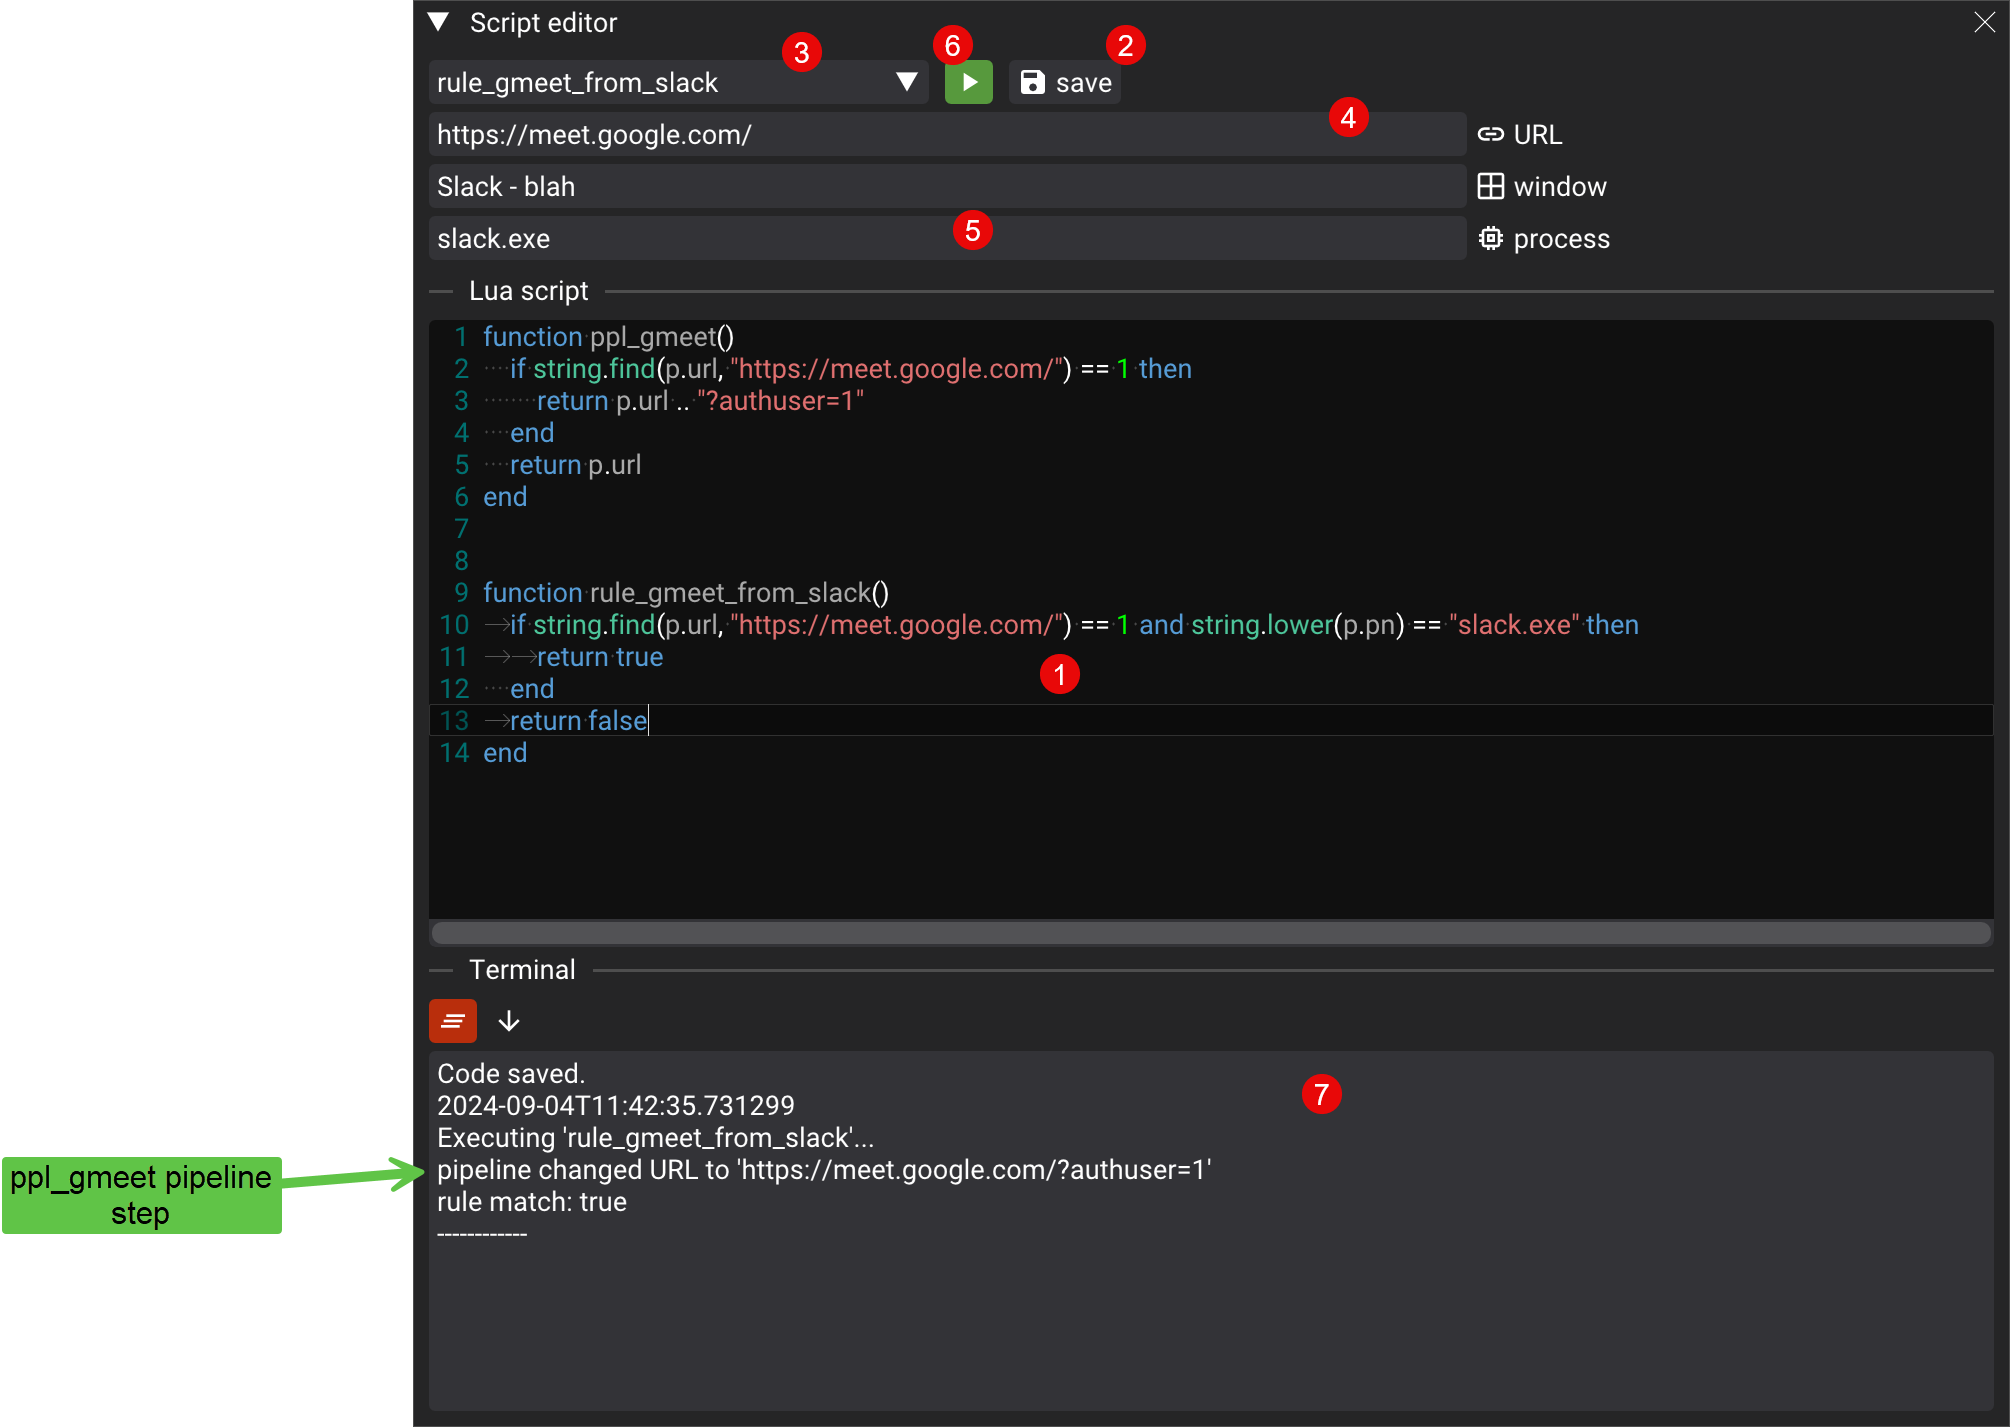2010x1427 pixels.
Task: Click the 'process' label text
Action: tap(1562, 238)
